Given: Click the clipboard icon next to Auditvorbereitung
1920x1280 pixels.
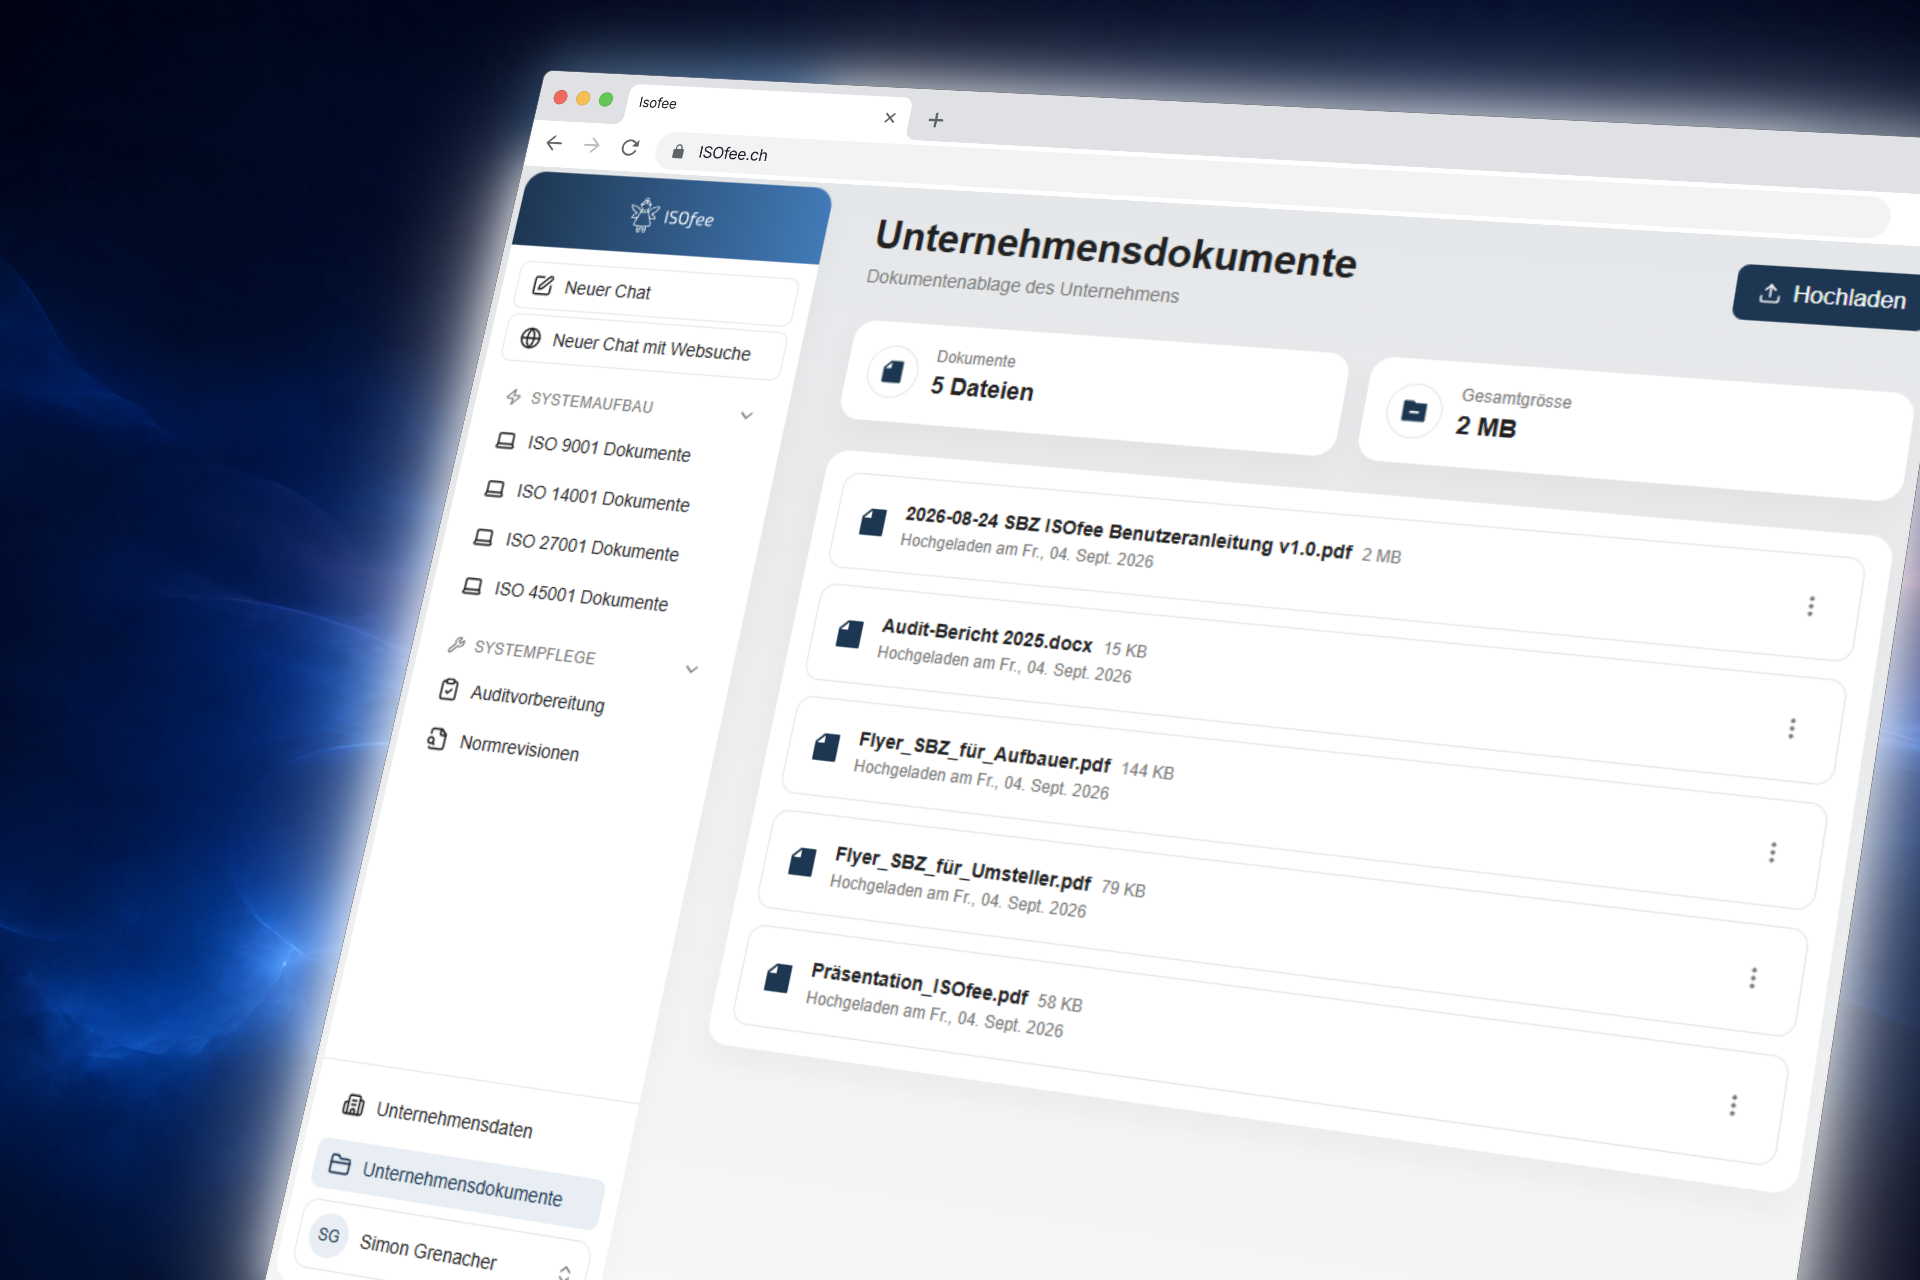Looking at the screenshot, I should 449,690.
